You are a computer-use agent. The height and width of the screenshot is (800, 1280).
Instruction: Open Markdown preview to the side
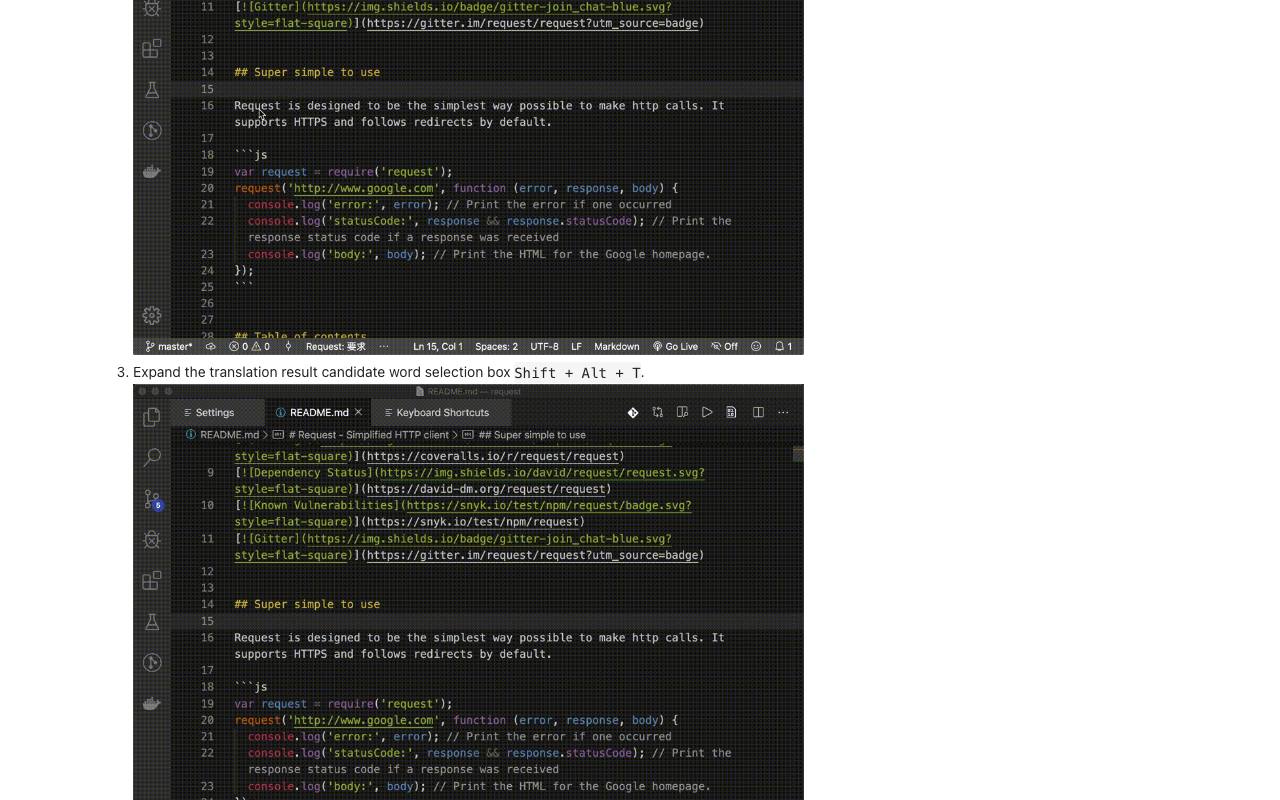click(683, 412)
